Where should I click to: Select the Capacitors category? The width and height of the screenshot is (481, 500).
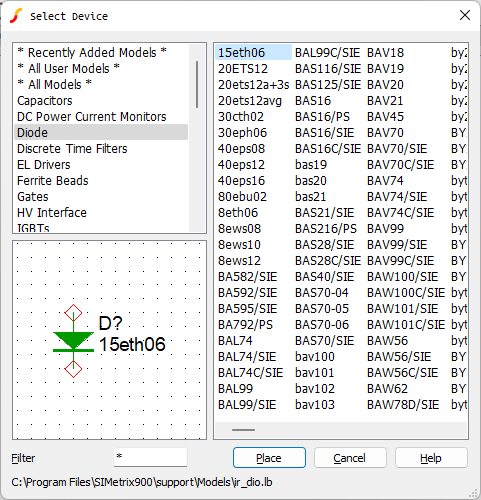(45, 101)
